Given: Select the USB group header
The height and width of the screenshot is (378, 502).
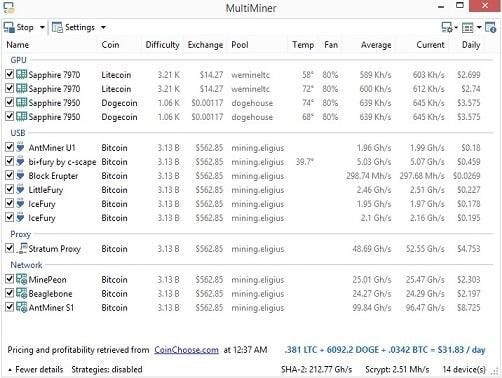Looking at the screenshot, I should coord(18,133).
